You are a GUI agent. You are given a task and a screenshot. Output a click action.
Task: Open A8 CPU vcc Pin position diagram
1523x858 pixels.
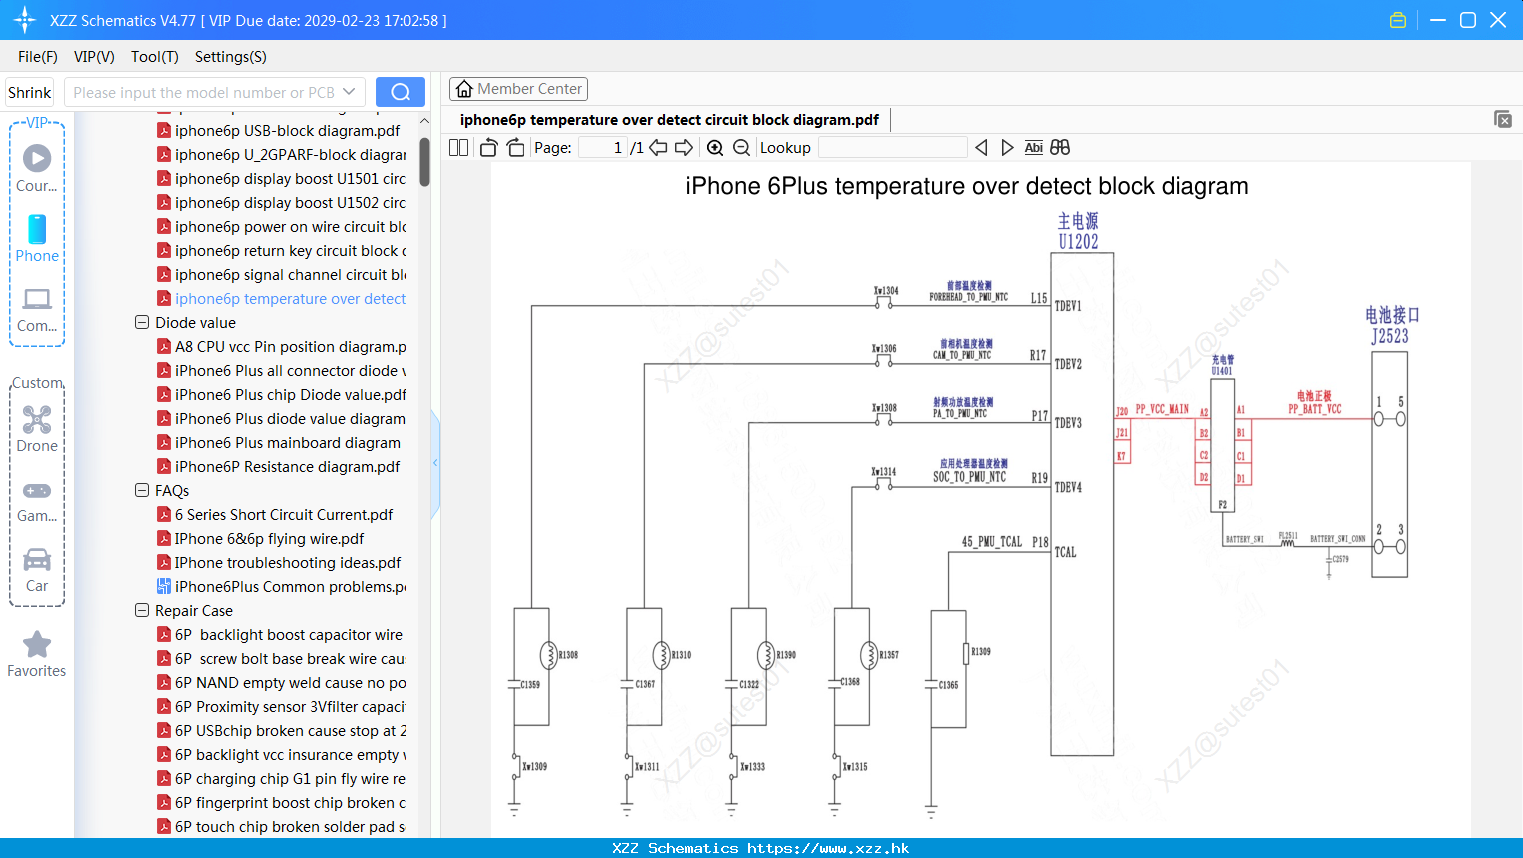point(282,347)
